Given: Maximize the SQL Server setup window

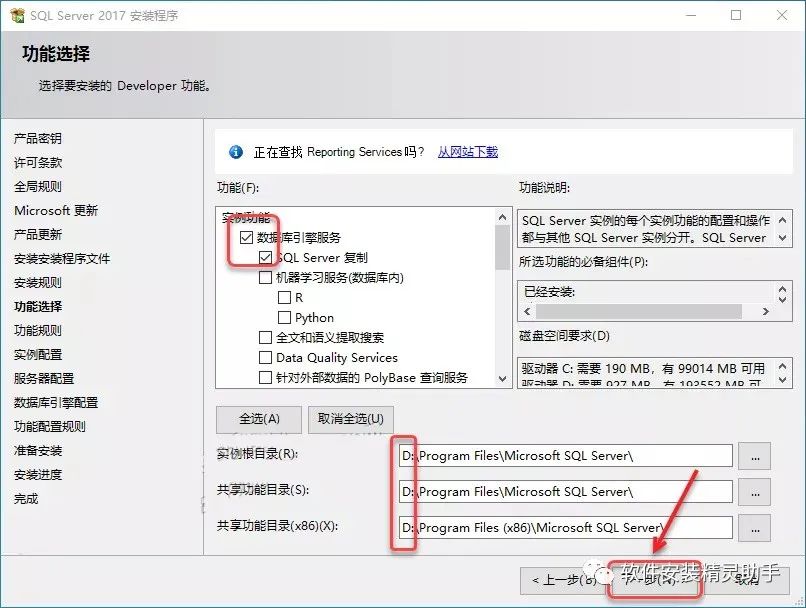Looking at the screenshot, I should pos(736,15).
